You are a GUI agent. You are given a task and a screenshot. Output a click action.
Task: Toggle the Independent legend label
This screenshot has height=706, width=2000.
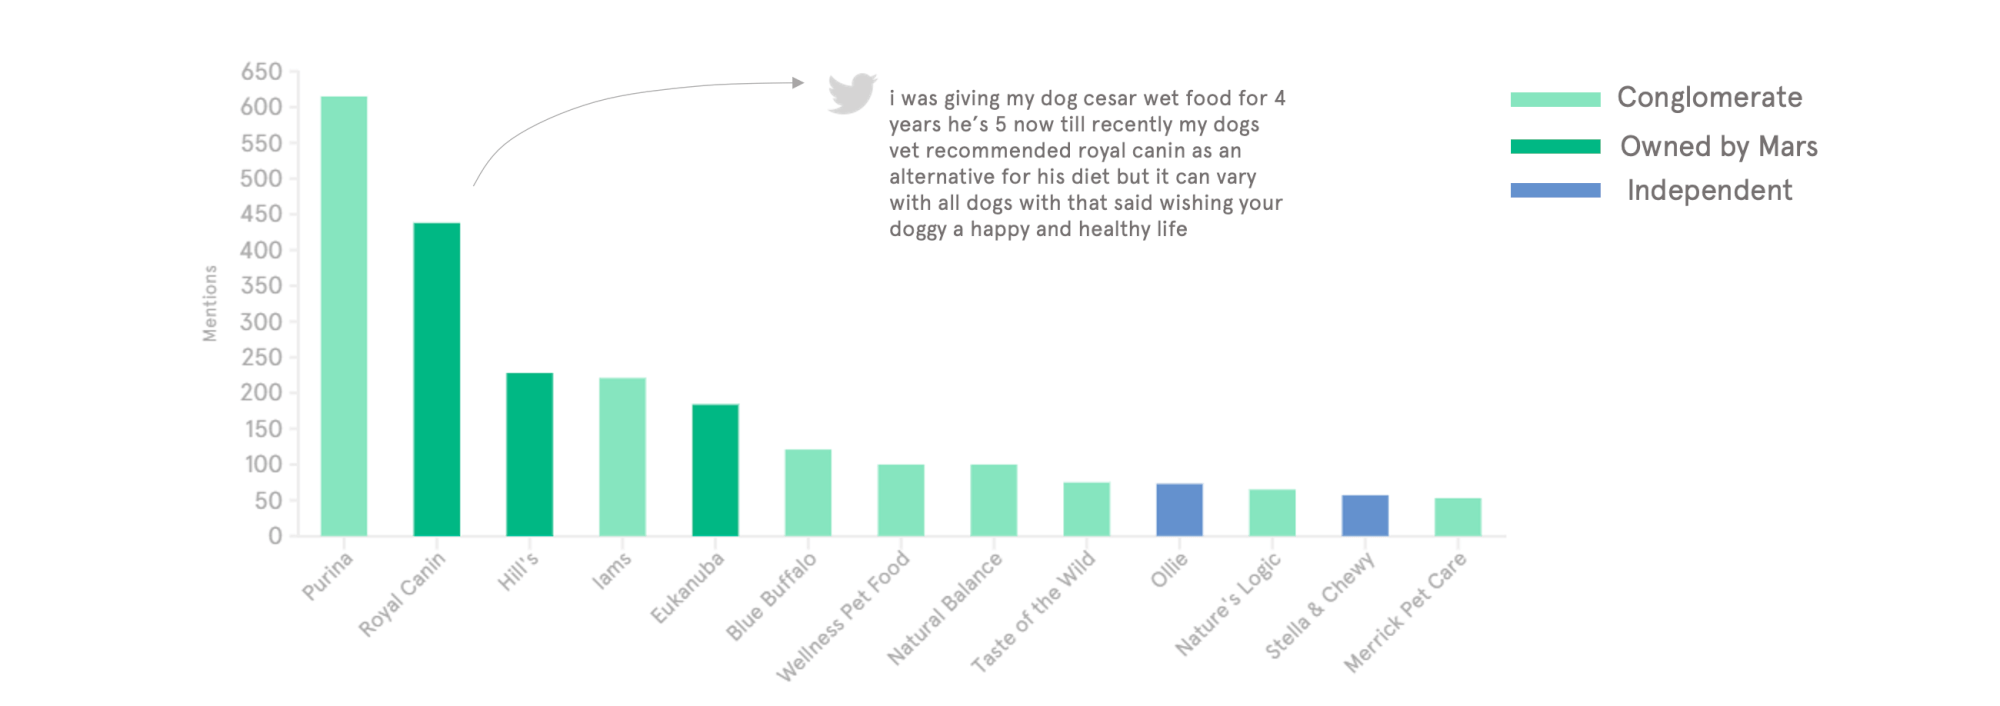tap(1709, 190)
